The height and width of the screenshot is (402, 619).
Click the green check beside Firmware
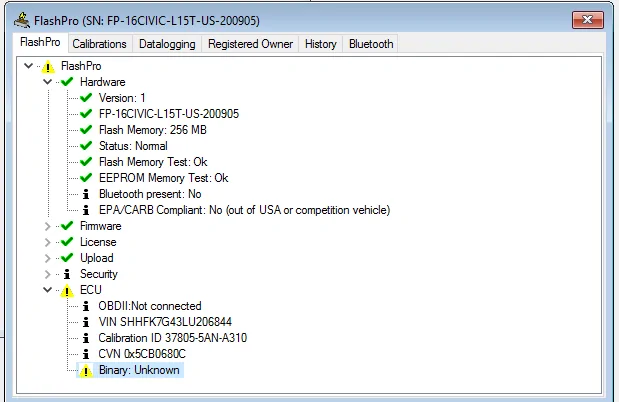coord(67,226)
